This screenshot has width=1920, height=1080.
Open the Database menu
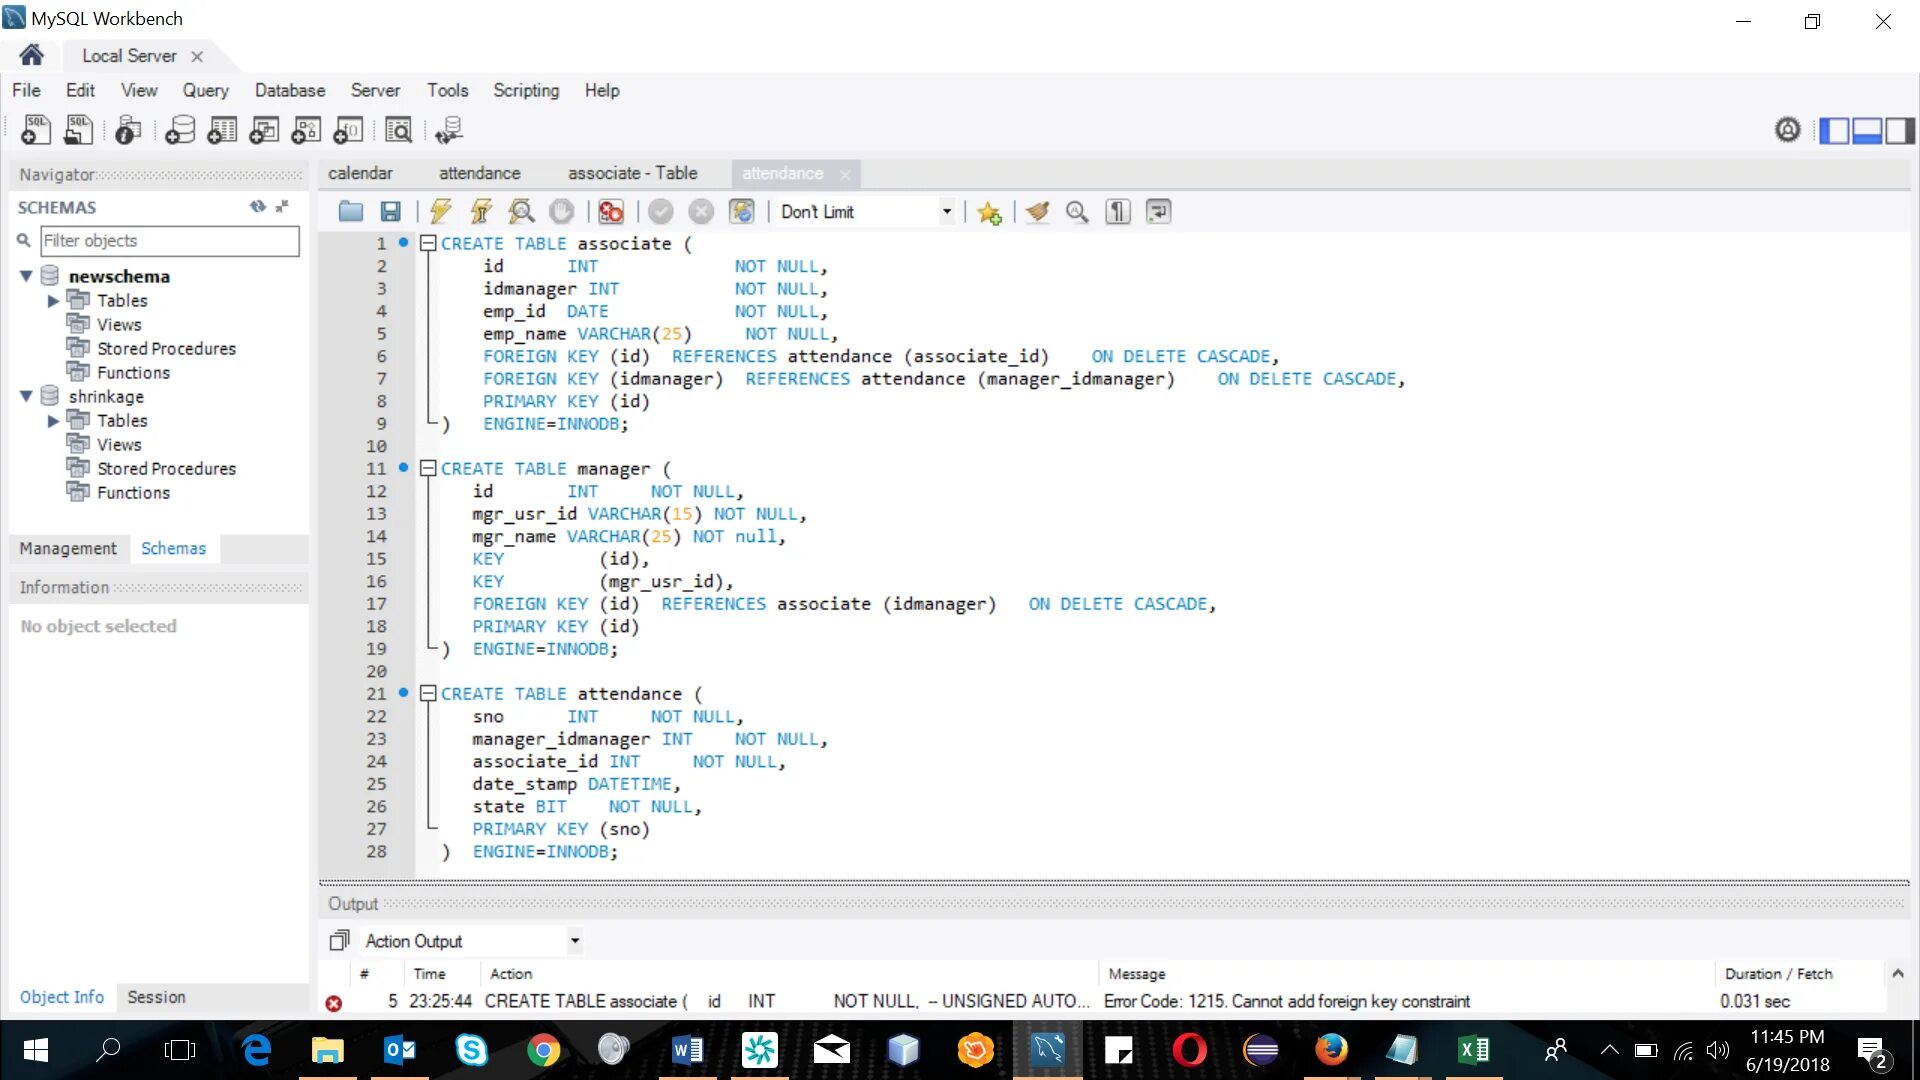coord(289,90)
